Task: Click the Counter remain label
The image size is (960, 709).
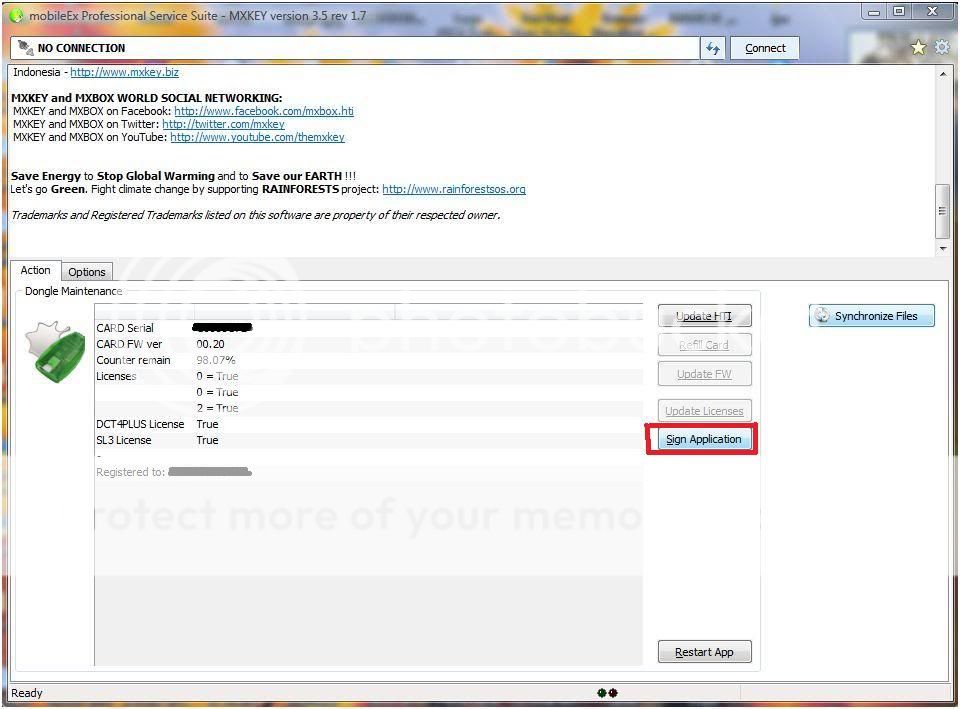Action: pyautogui.click(x=133, y=360)
